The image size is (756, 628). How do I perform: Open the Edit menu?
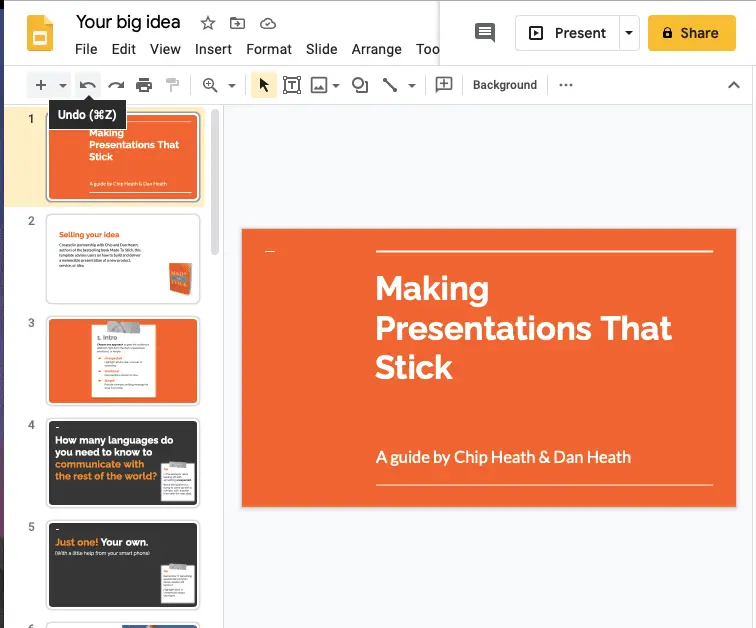click(123, 49)
